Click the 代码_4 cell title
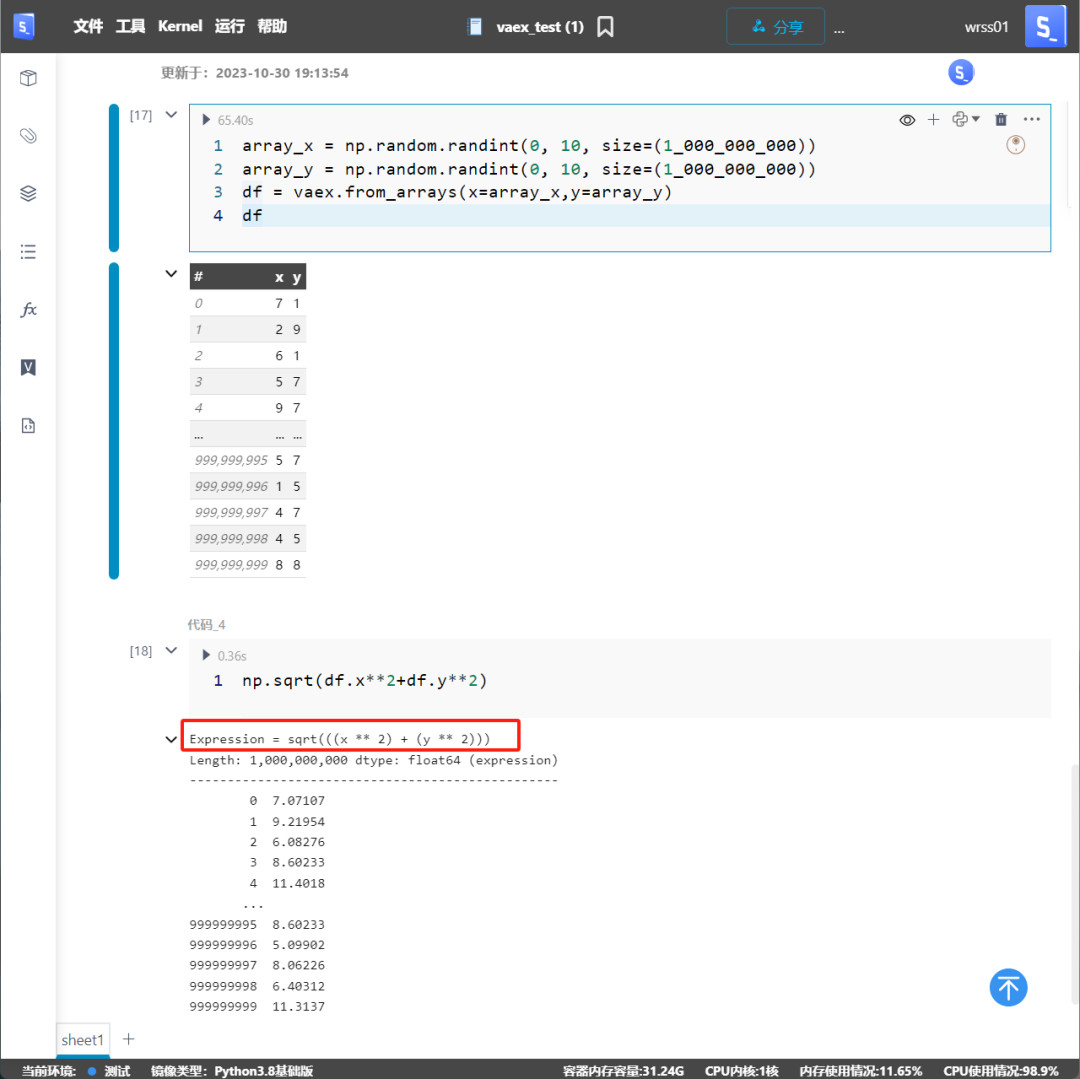 (x=207, y=625)
